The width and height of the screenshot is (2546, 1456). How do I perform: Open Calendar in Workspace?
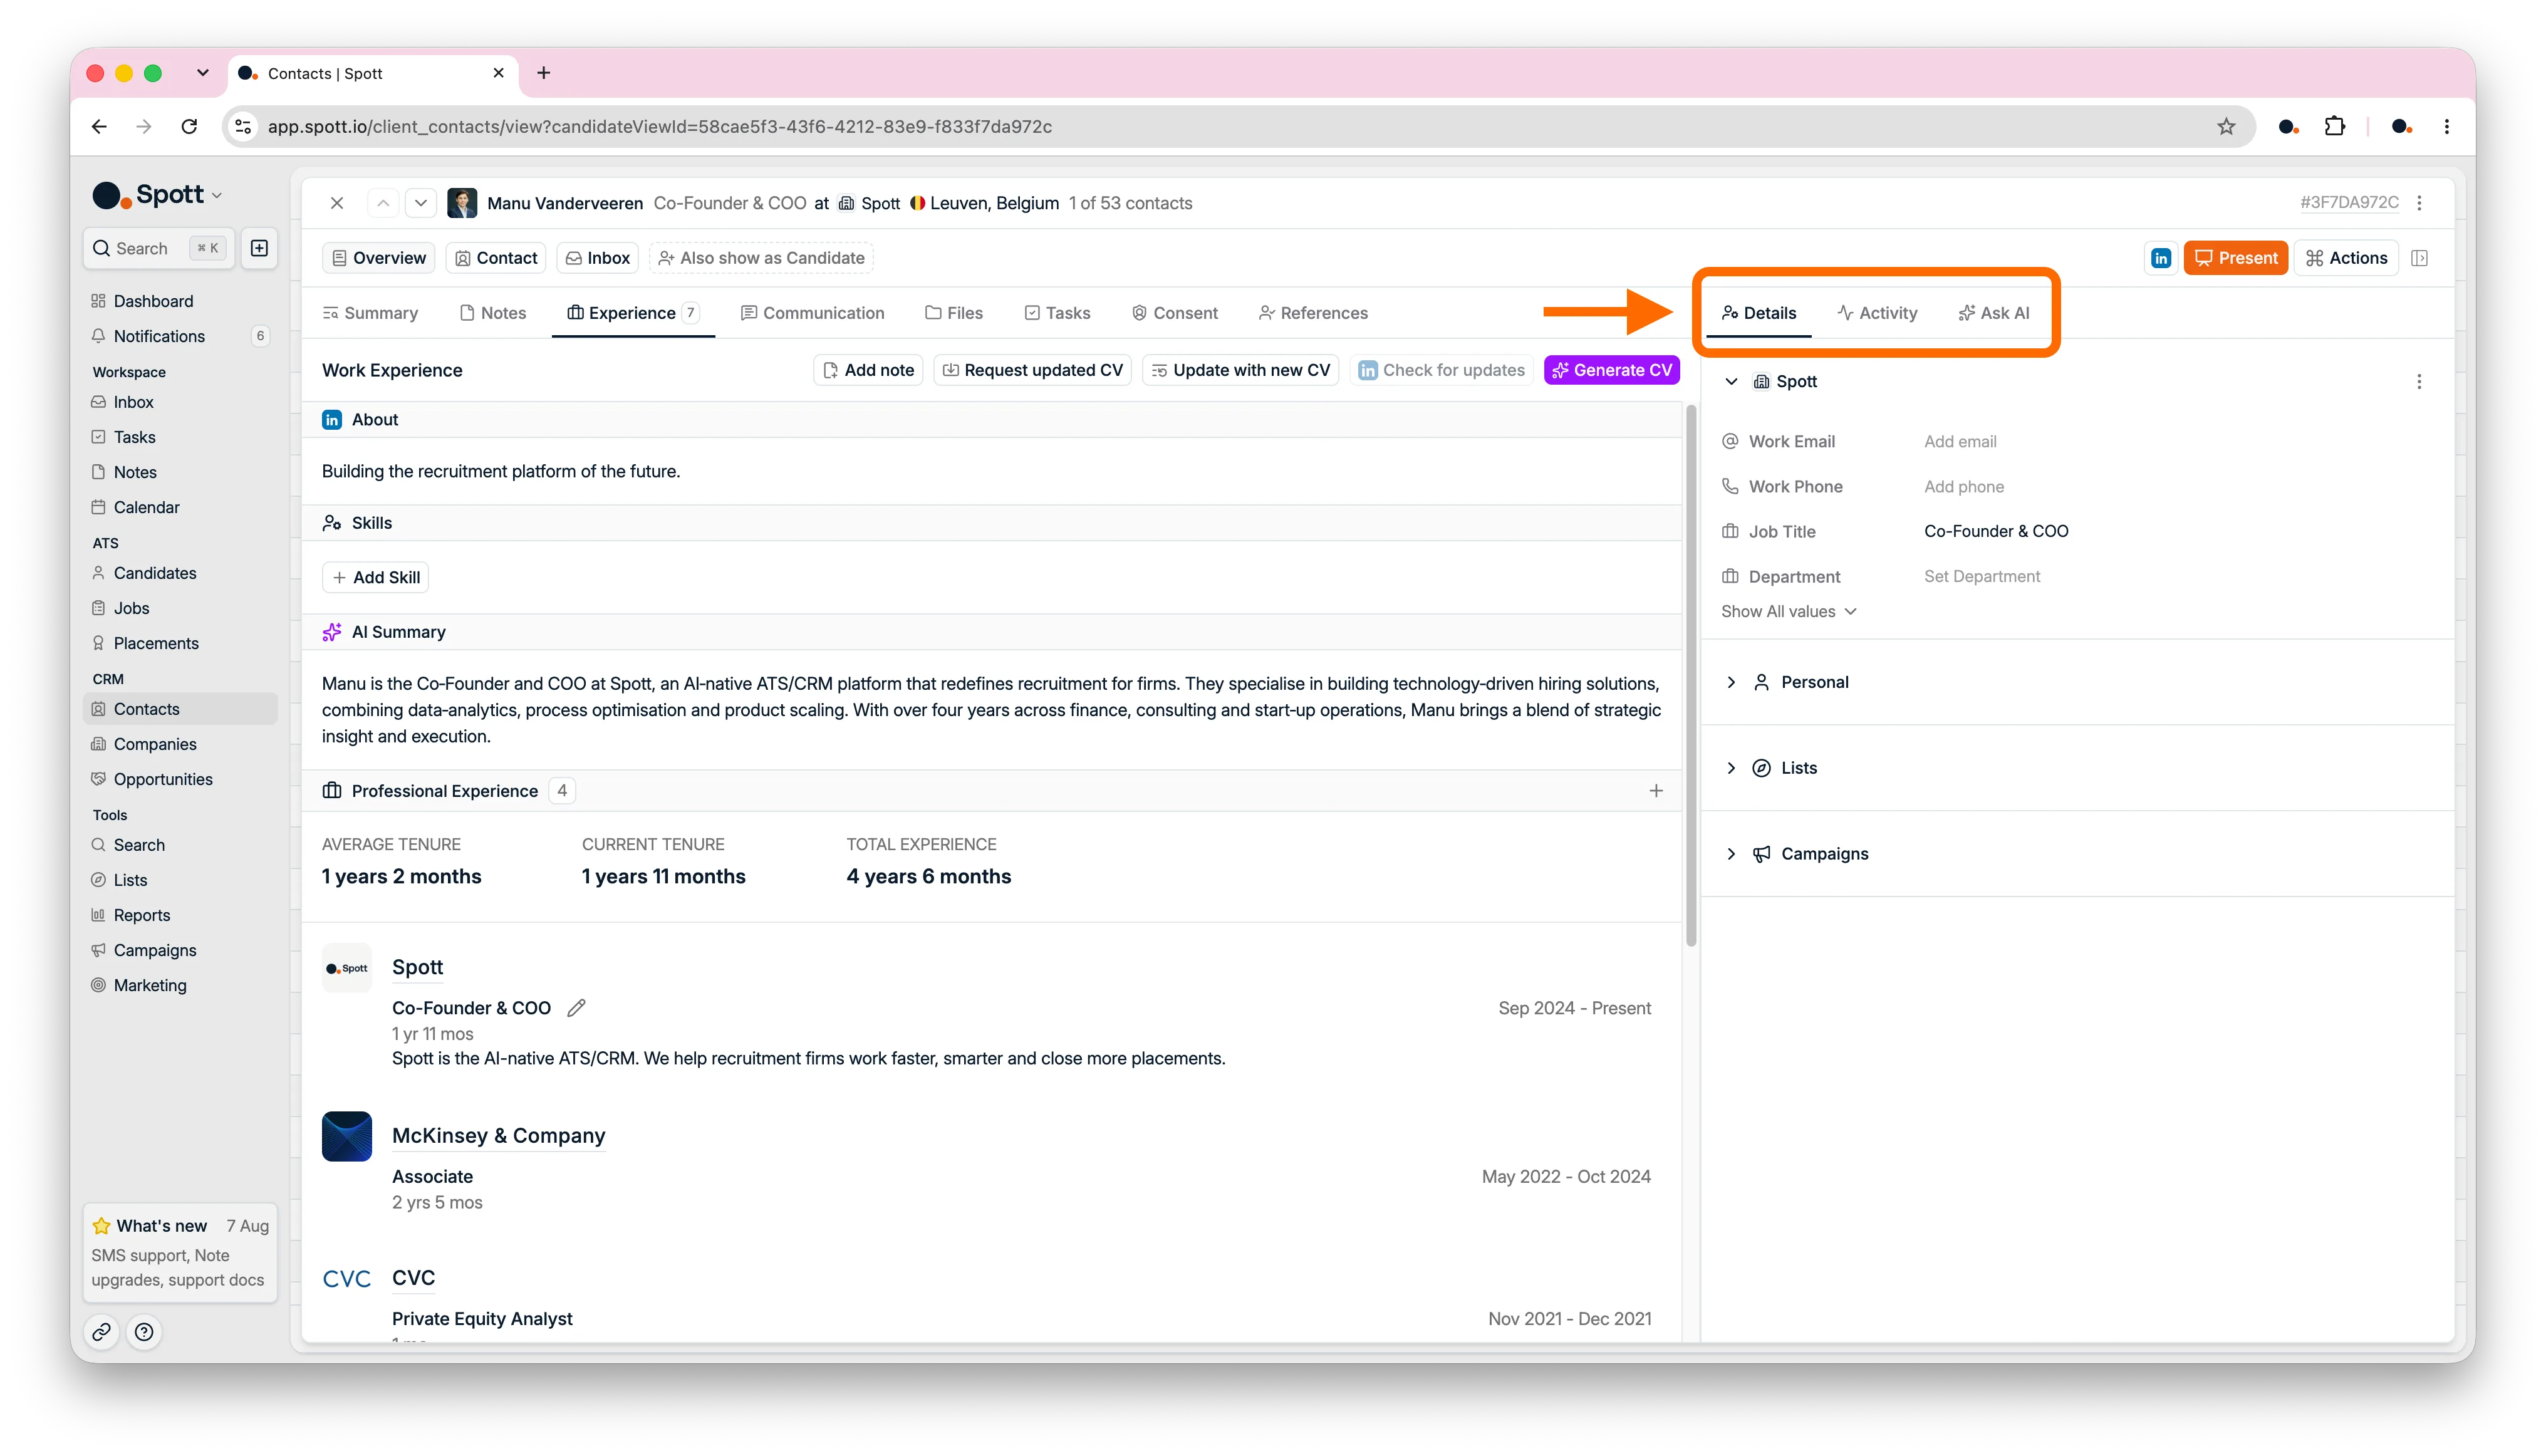click(180, 507)
